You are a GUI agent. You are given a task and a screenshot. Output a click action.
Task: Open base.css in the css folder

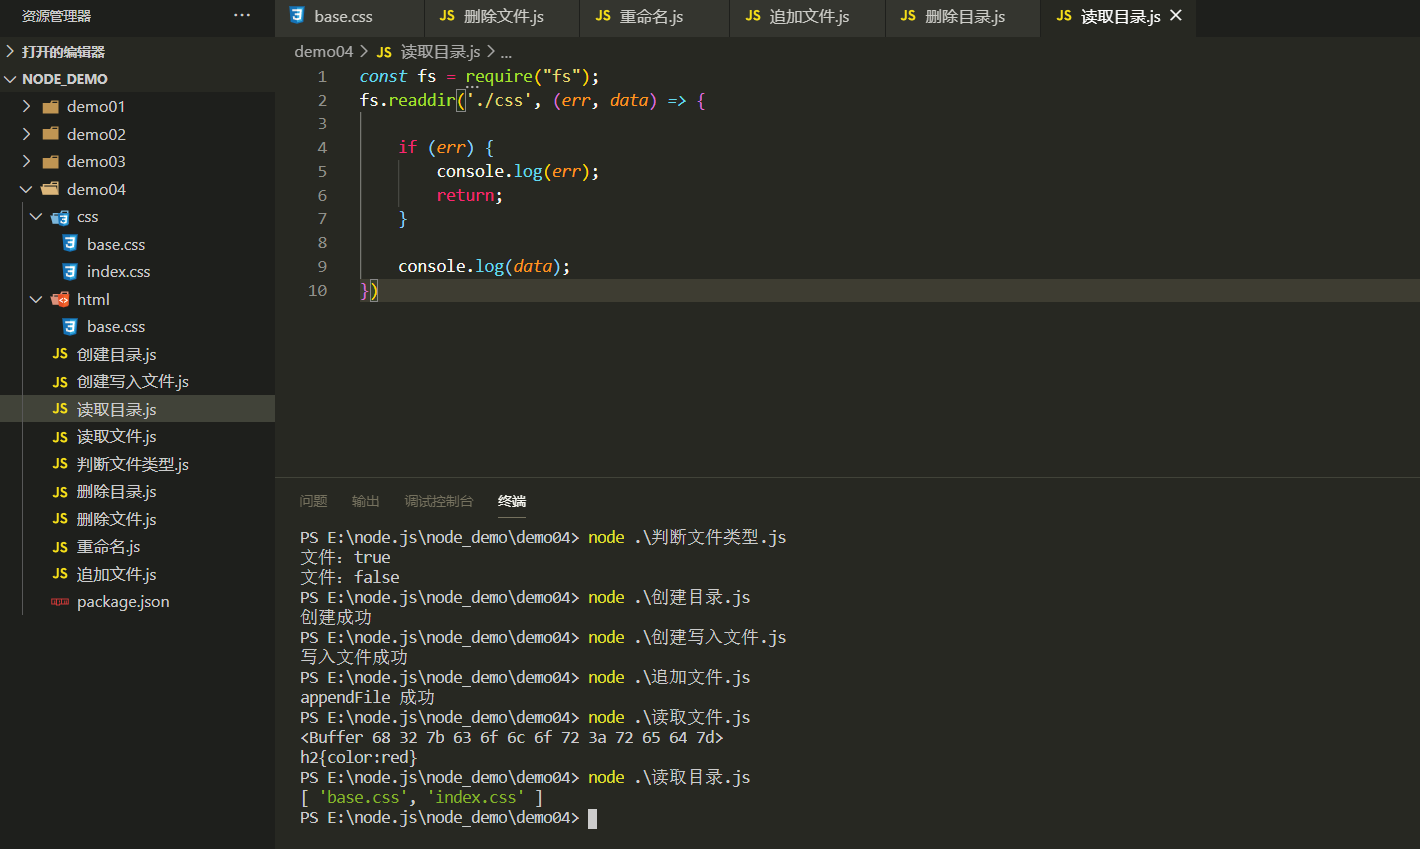116,244
